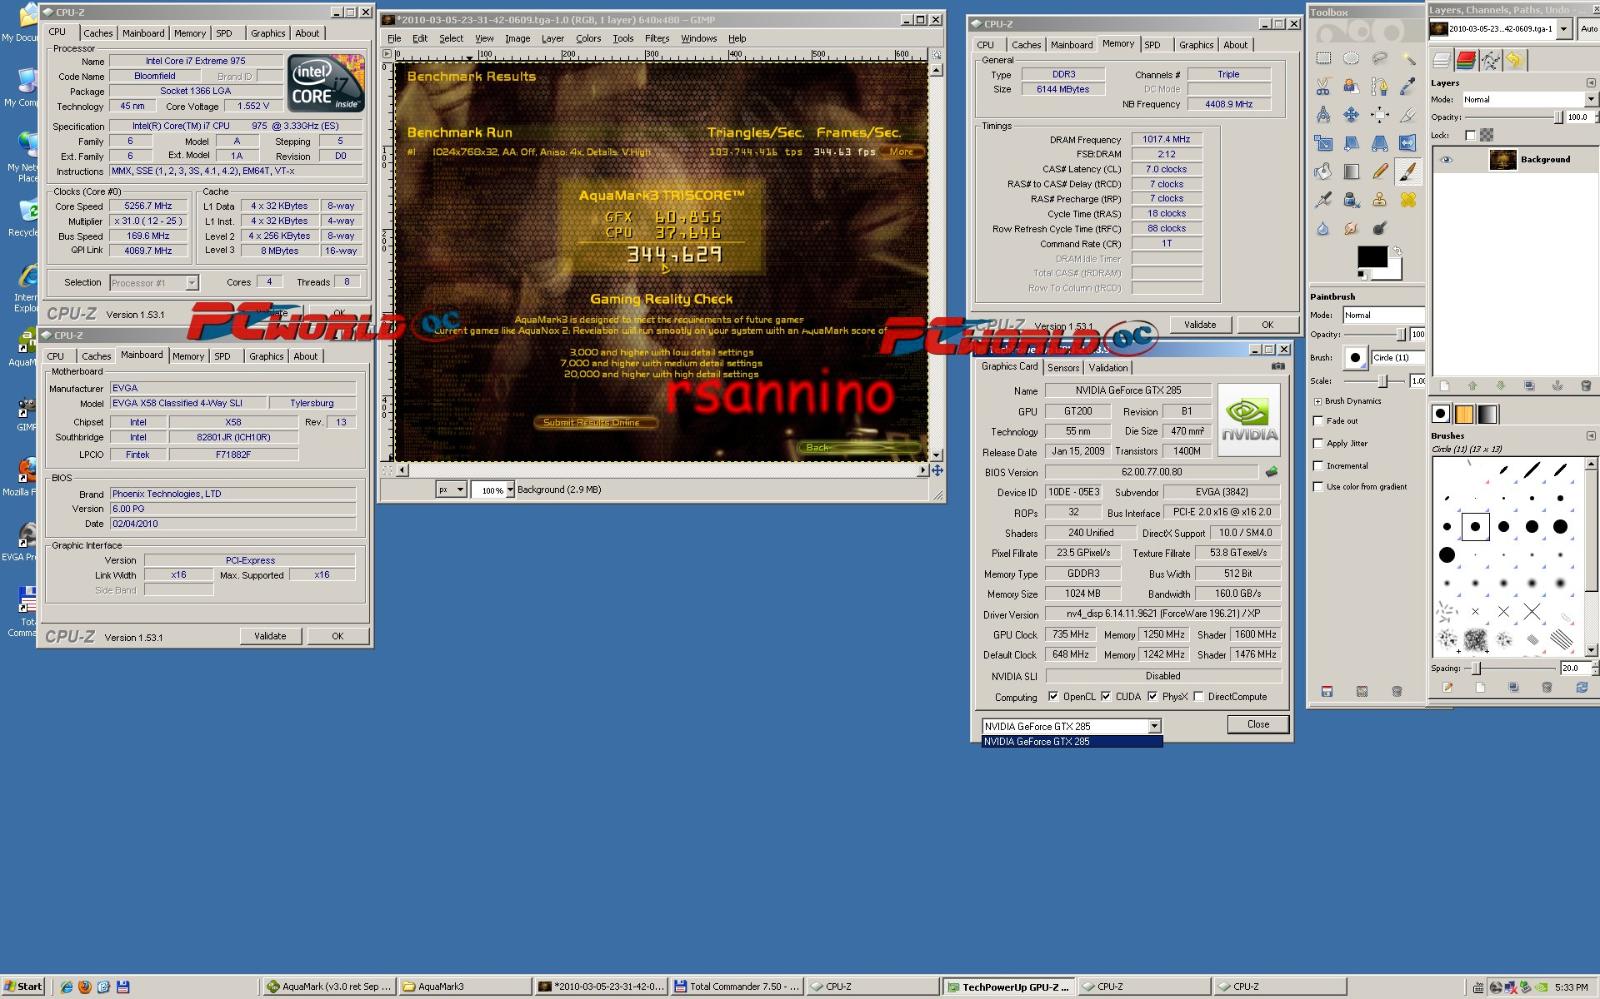The width and height of the screenshot is (1600, 999).
Task: Select the Measure compass tool
Action: (1323, 115)
